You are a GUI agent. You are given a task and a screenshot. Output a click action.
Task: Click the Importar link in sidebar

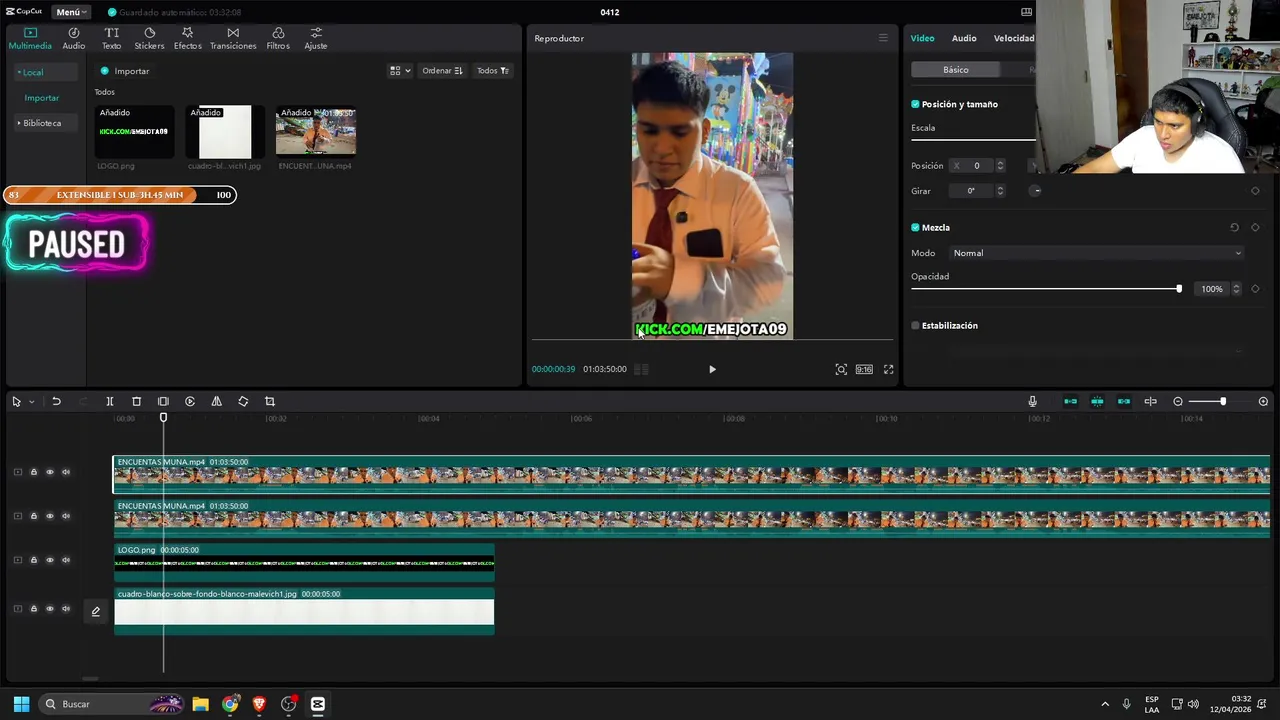tap(42, 98)
